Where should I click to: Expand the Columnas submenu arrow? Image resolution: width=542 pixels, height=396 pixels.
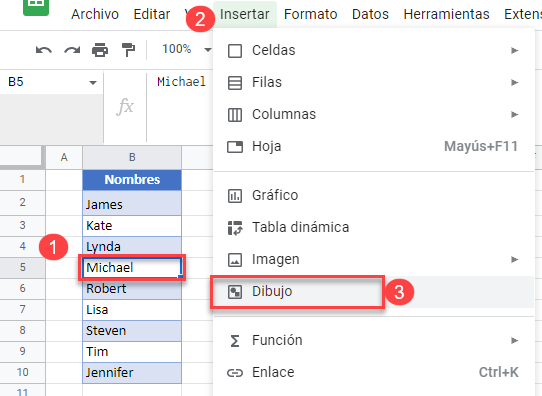tap(515, 114)
